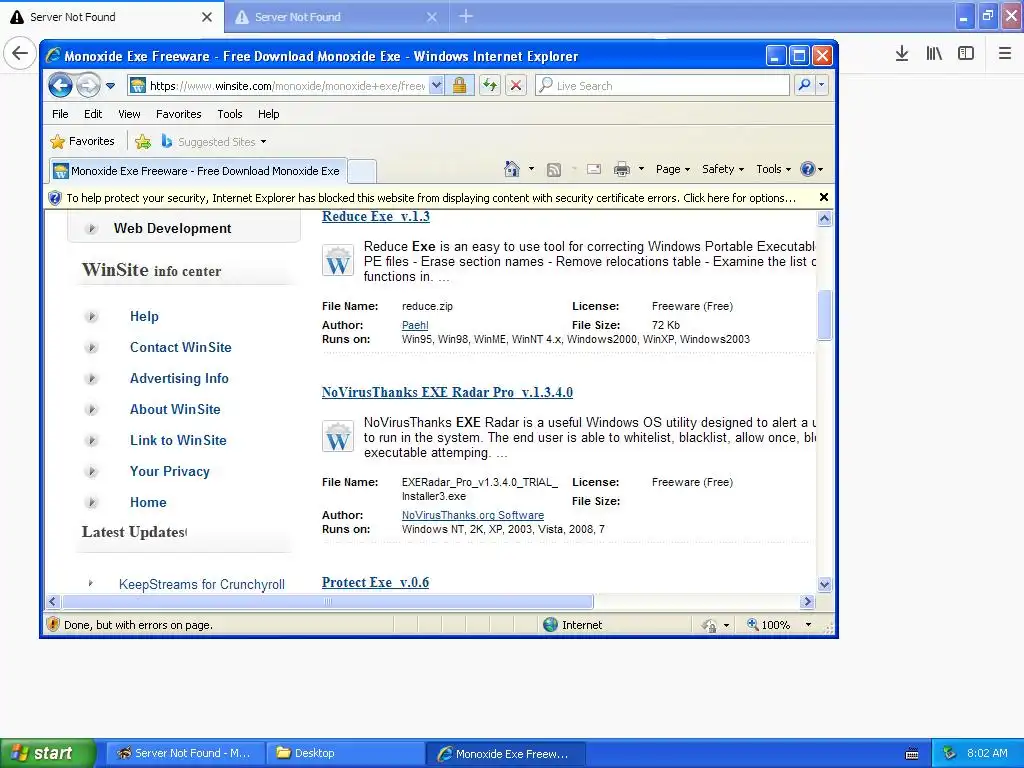1024x768 pixels.
Task: Click the IE refresh page icon
Action: (x=490, y=86)
